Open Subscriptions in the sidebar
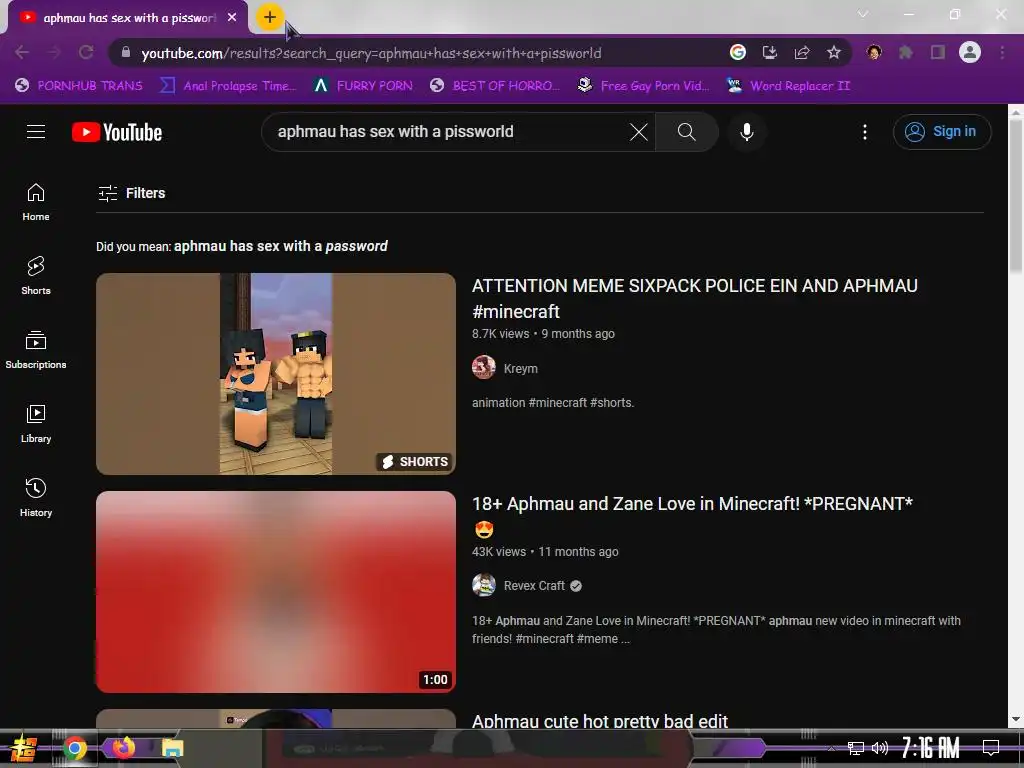This screenshot has width=1024, height=768. pyautogui.click(x=36, y=349)
